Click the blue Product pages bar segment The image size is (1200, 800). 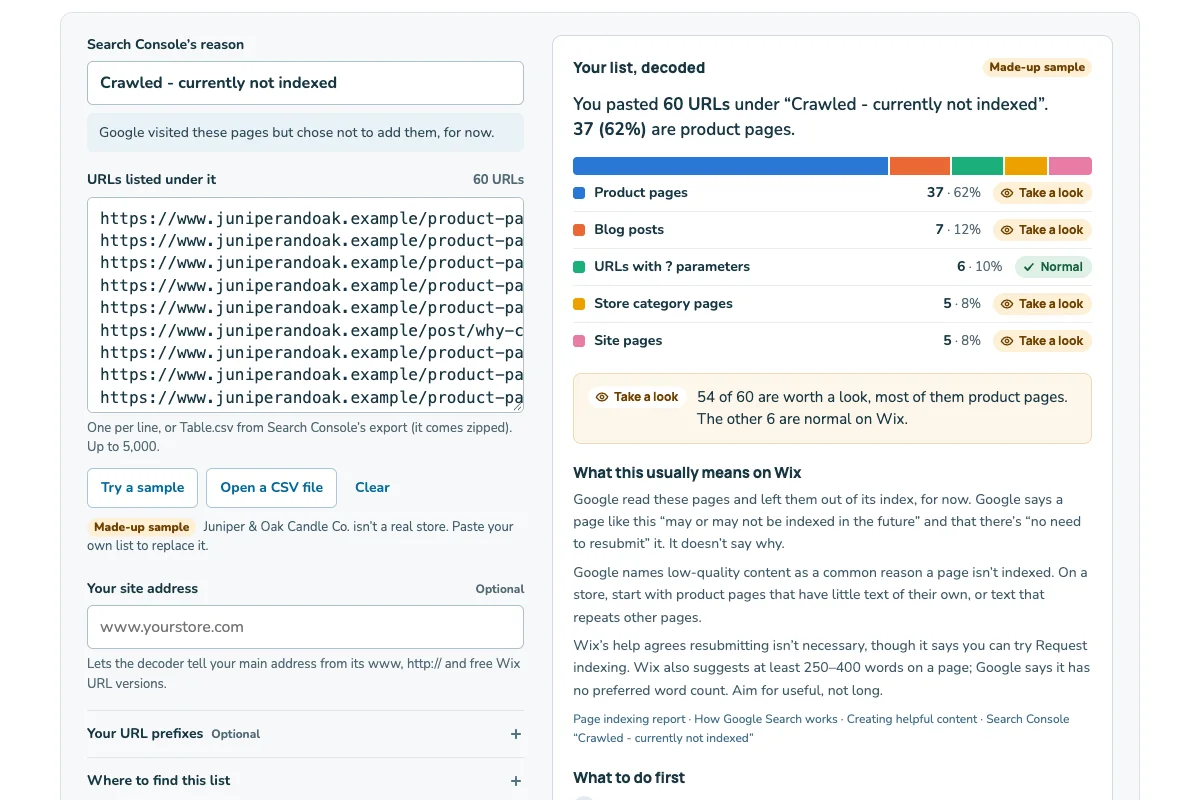click(730, 166)
